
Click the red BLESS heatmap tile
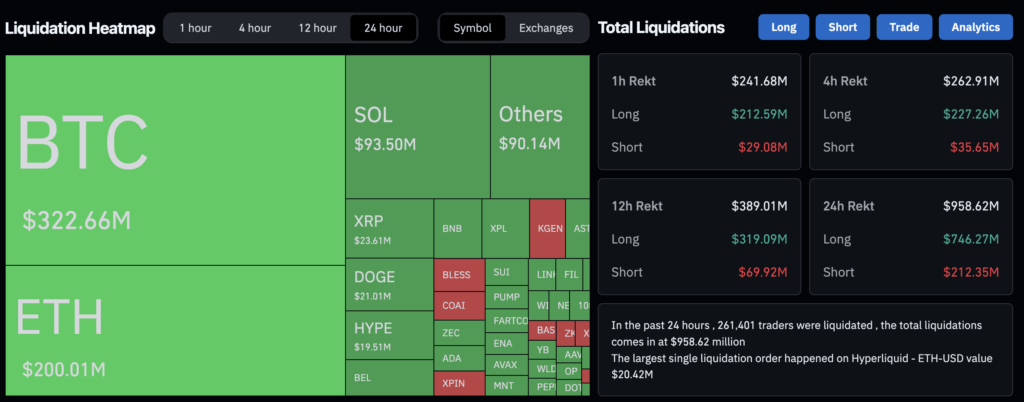(458, 274)
